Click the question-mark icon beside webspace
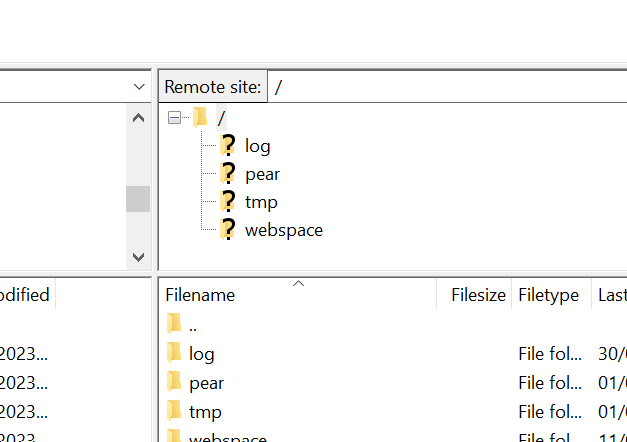The image size is (627, 442). 228,229
